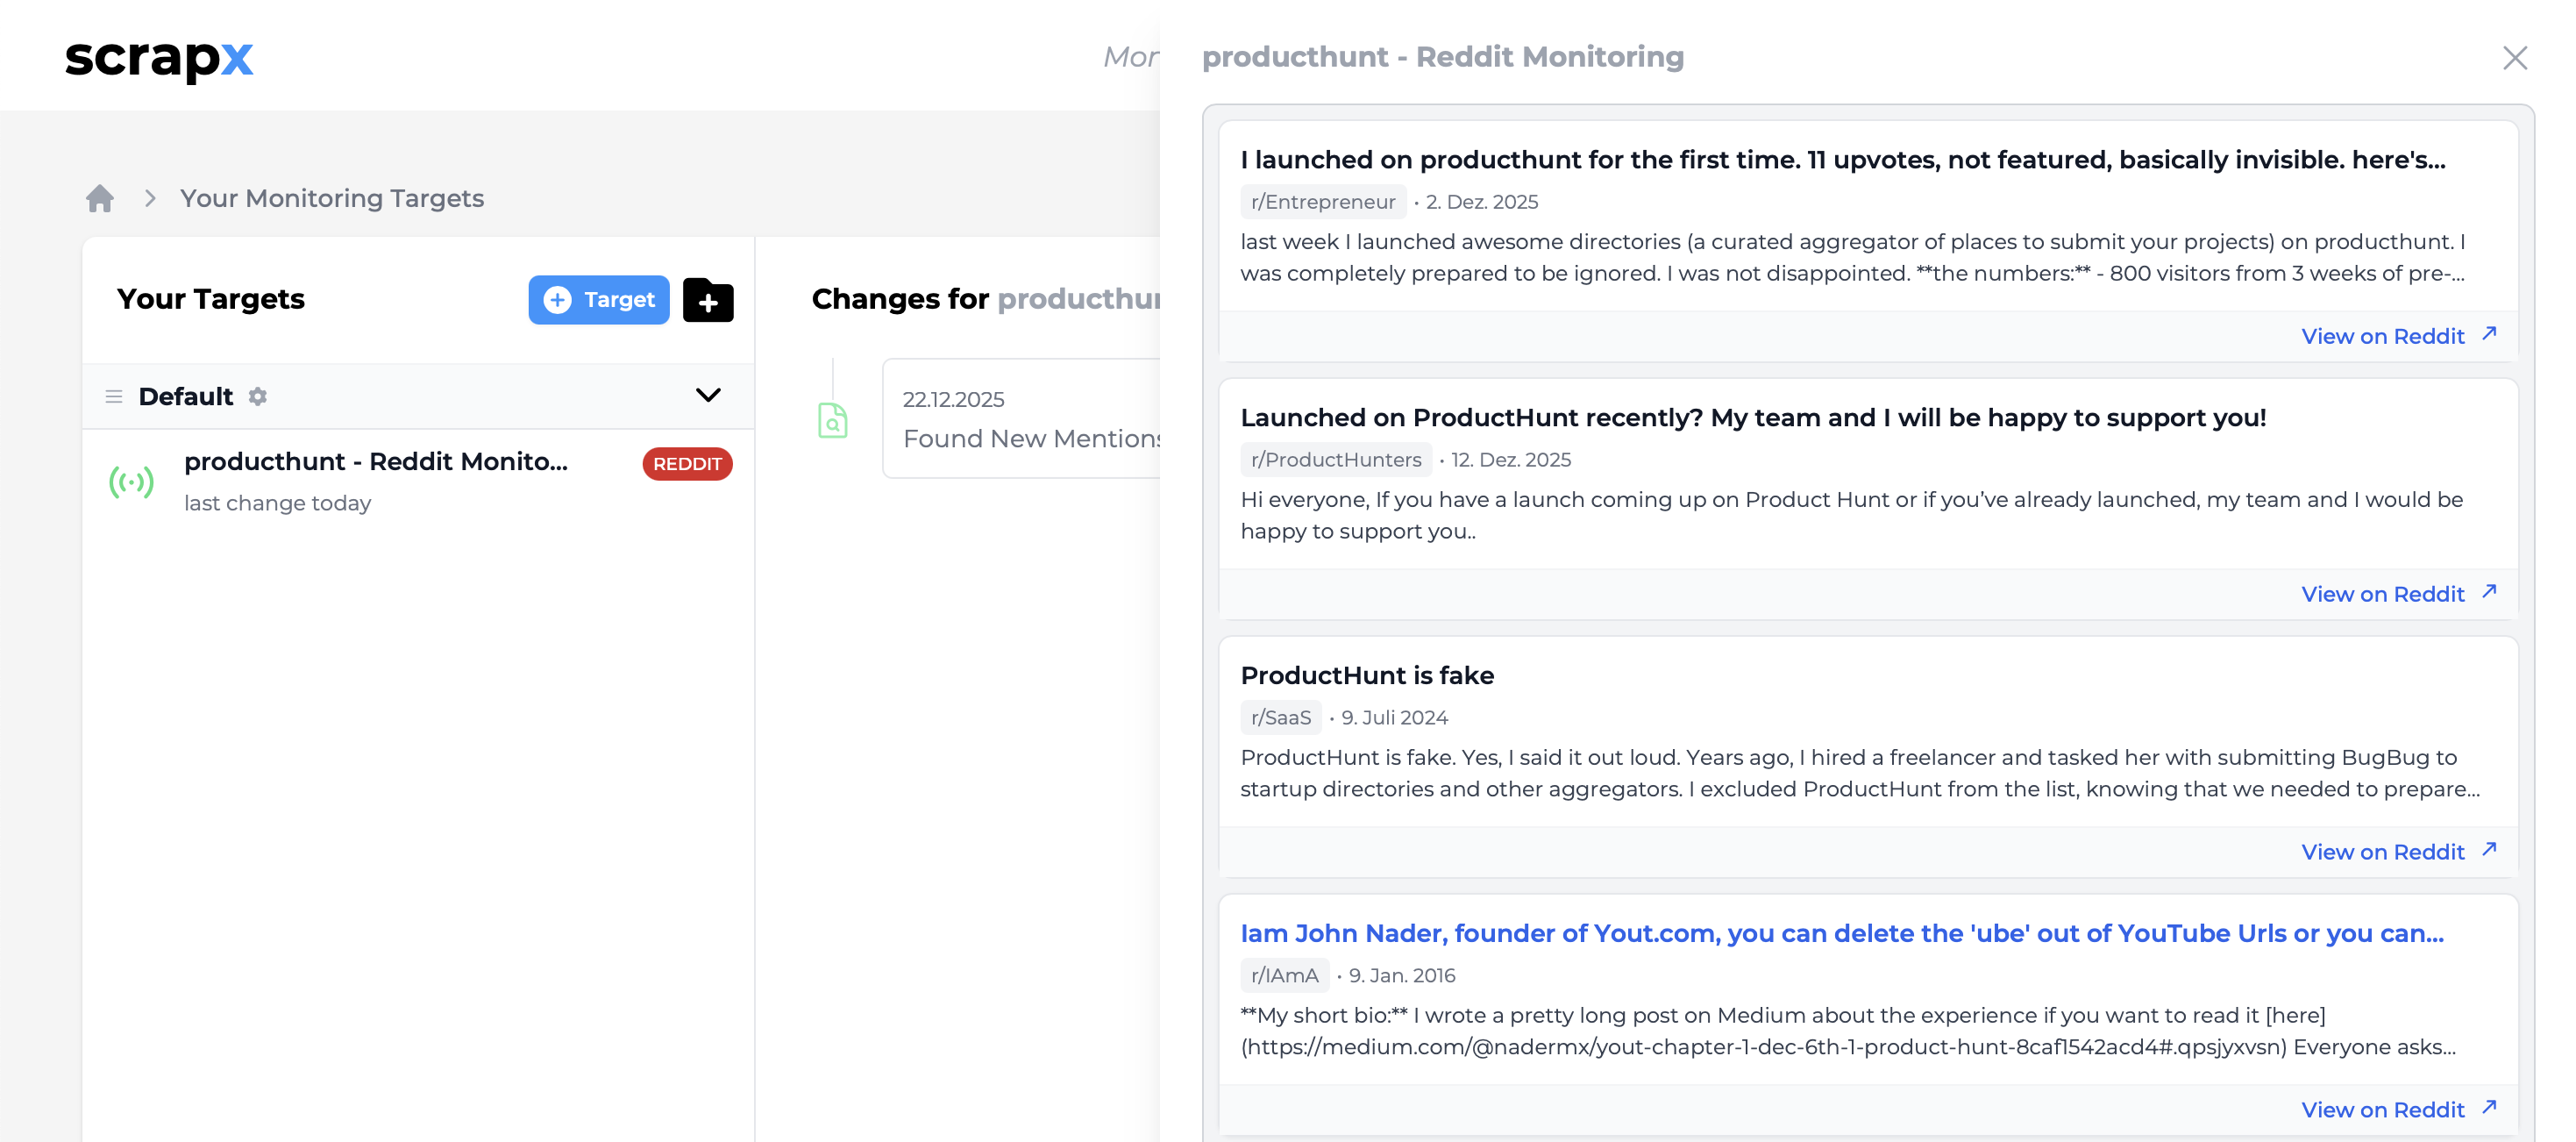Screen dimensions: 2576x1142
Task: Close the producthunt Reddit Monitoring panel
Action: (2514, 58)
